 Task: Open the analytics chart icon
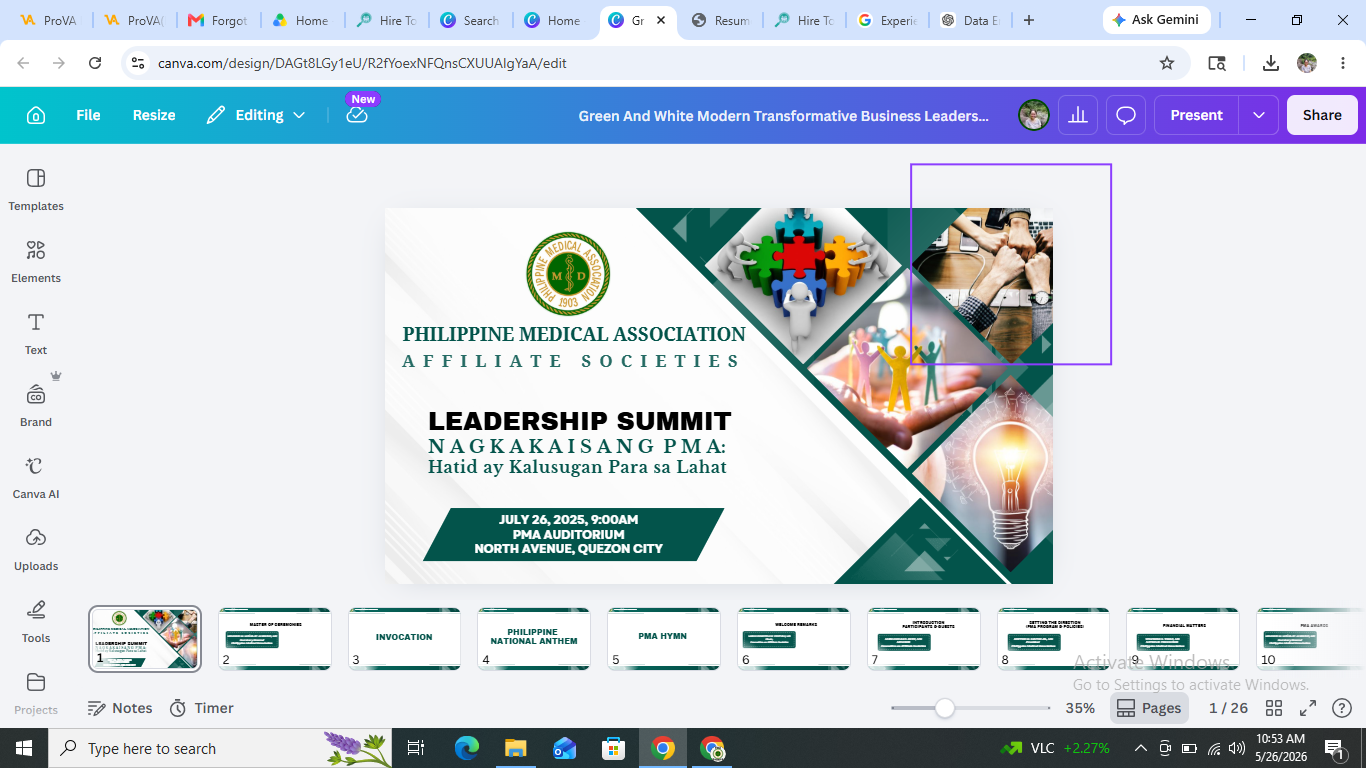(x=1078, y=115)
